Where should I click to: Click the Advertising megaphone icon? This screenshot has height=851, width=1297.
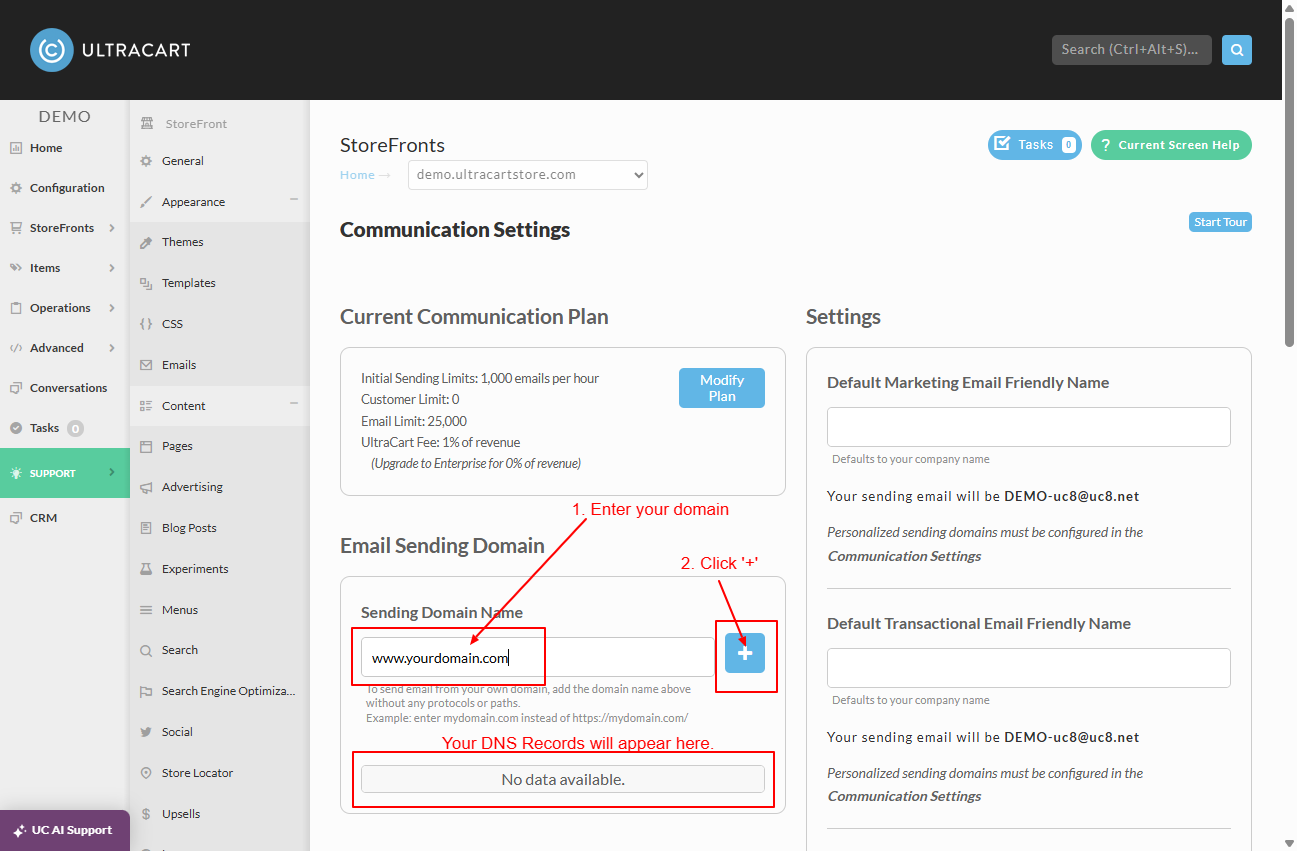[146, 487]
